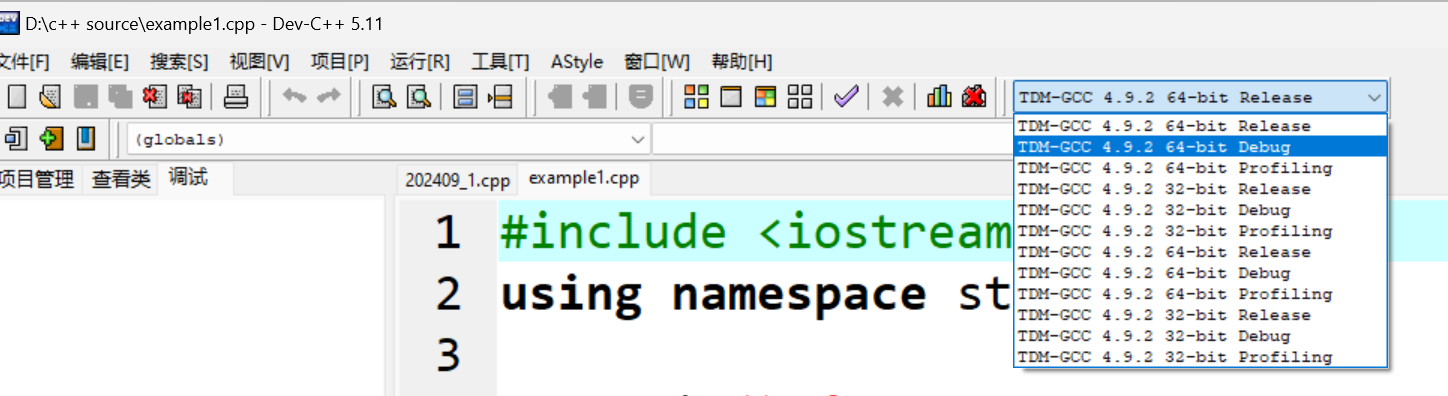Viewport: 1448px width, 396px height.
Task: Collapse the compiler set combo box arrow
Action: pos(1374,98)
